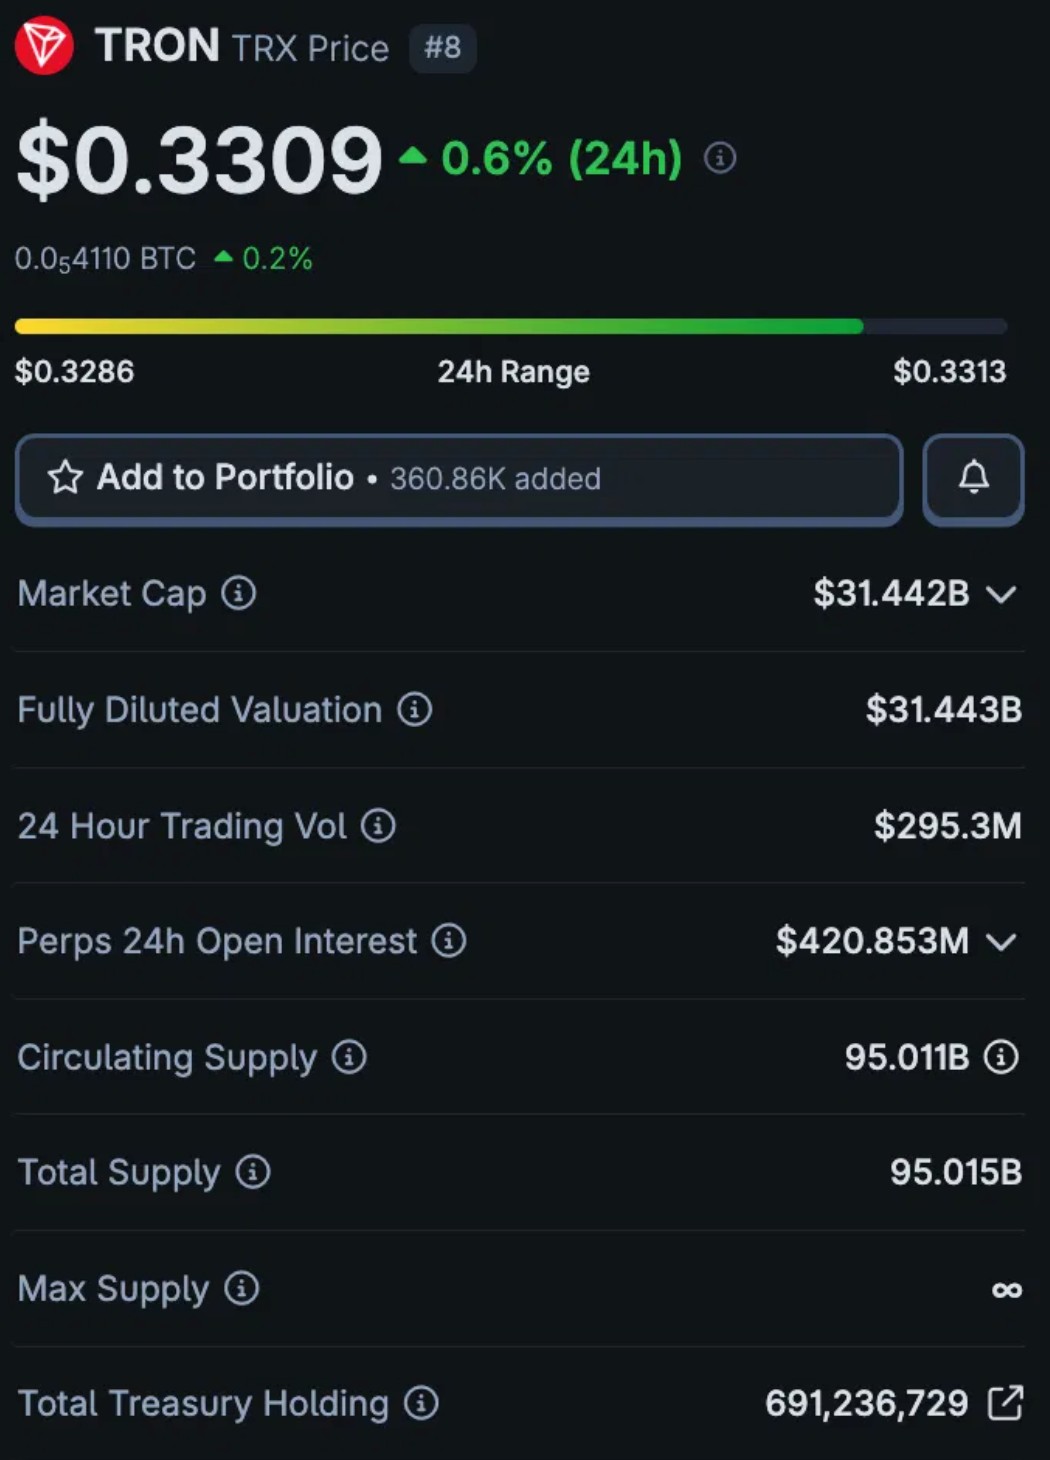The image size is (1050, 1460).
Task: Expand Perps Open Interest chevron
Action: pos(1001,941)
